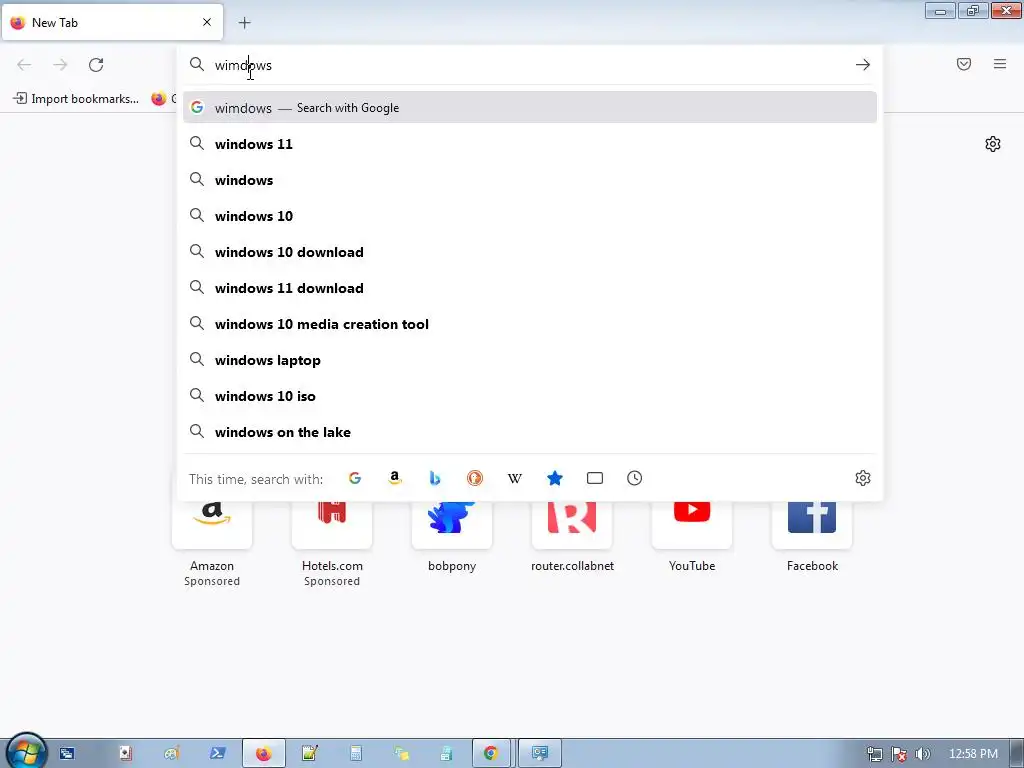Image resolution: width=1024 pixels, height=768 pixels.
Task: Pick 'windows 10 download' suggestion
Action: (530, 251)
